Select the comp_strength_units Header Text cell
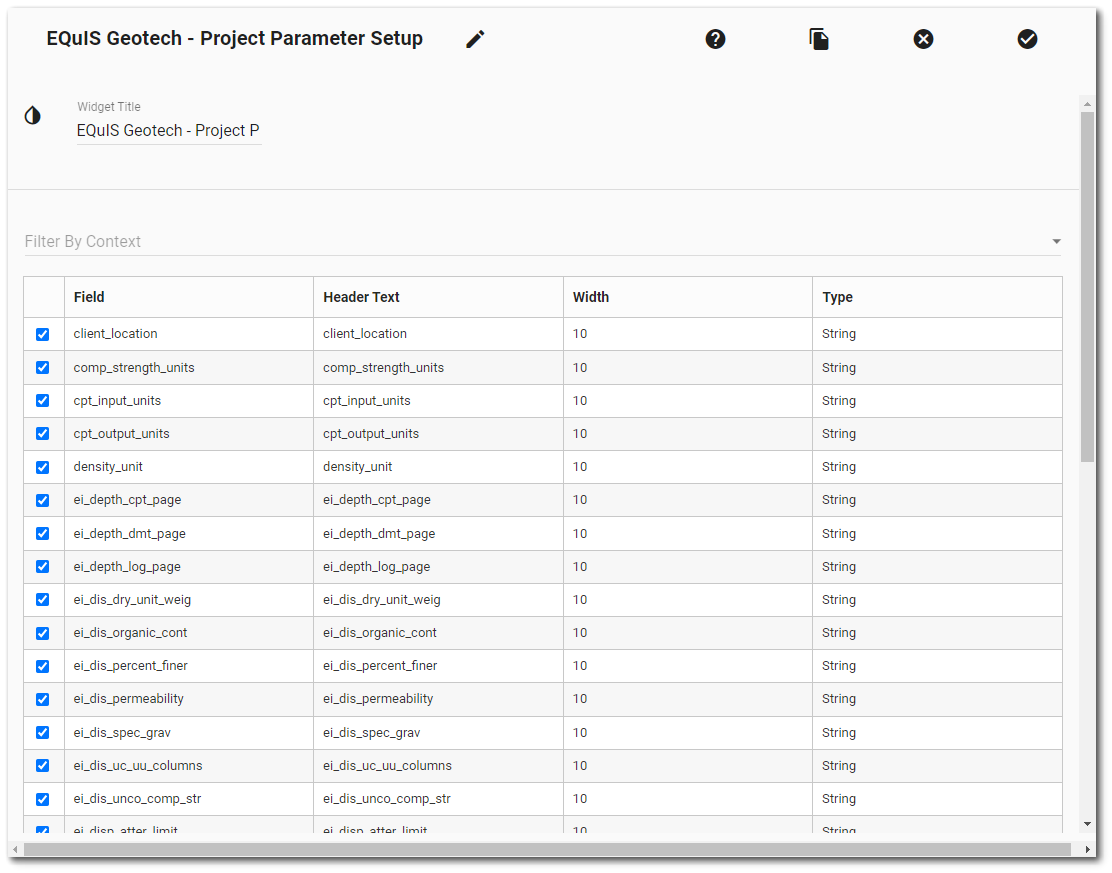Screen dimensions: 1112x873 click(x=438, y=367)
